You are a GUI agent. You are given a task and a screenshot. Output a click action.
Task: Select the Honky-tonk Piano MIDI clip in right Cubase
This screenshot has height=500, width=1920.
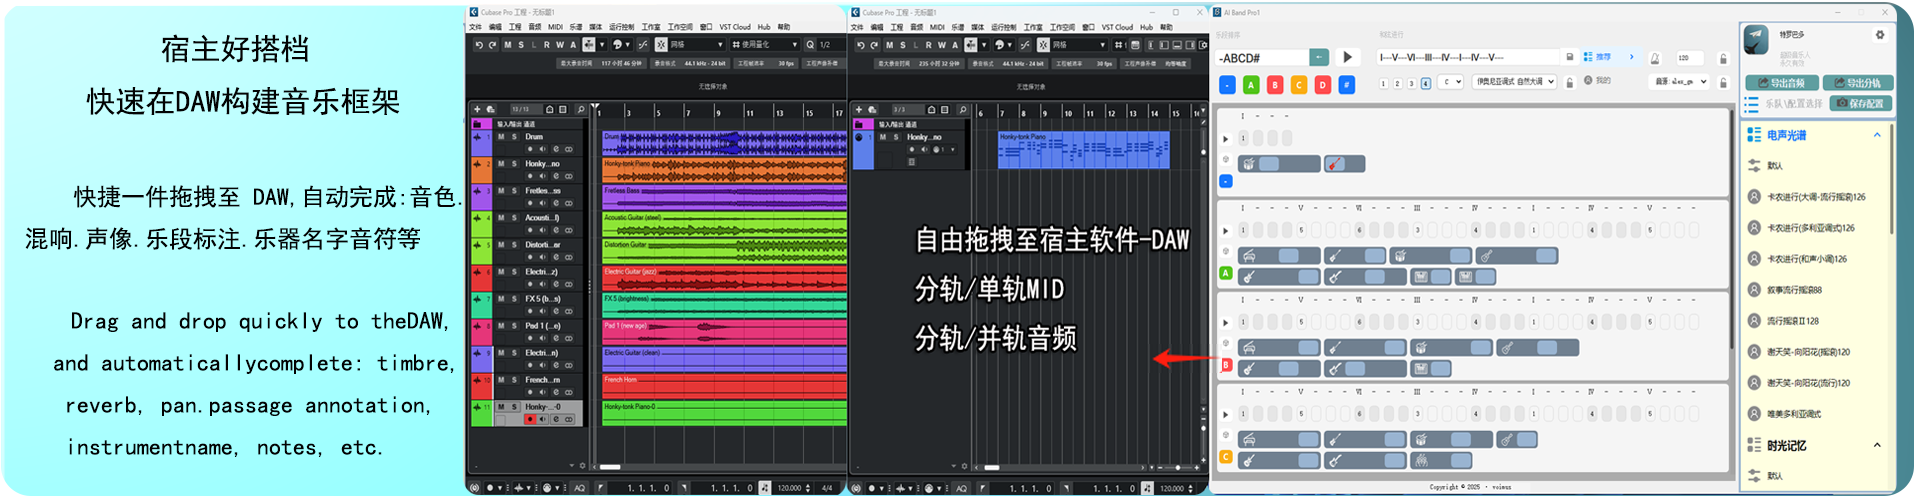point(1084,149)
